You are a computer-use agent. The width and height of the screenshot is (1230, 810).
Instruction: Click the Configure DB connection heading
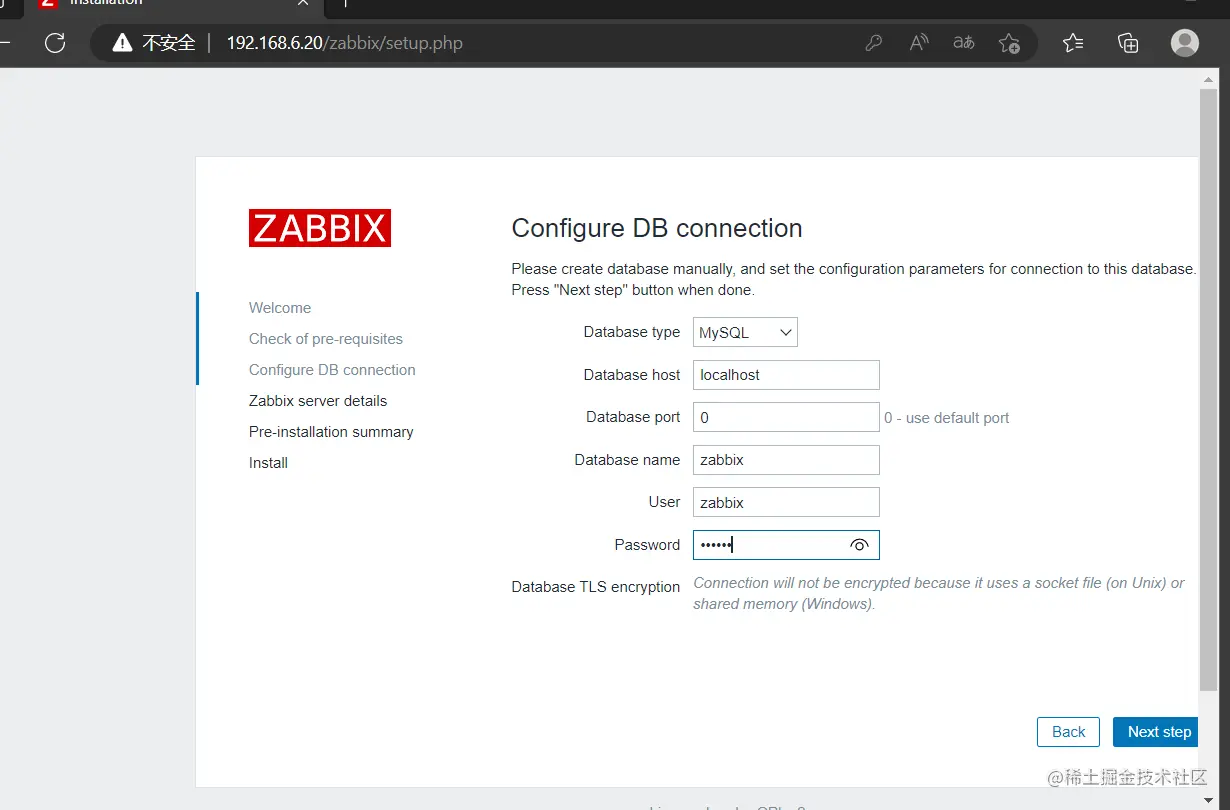click(657, 228)
